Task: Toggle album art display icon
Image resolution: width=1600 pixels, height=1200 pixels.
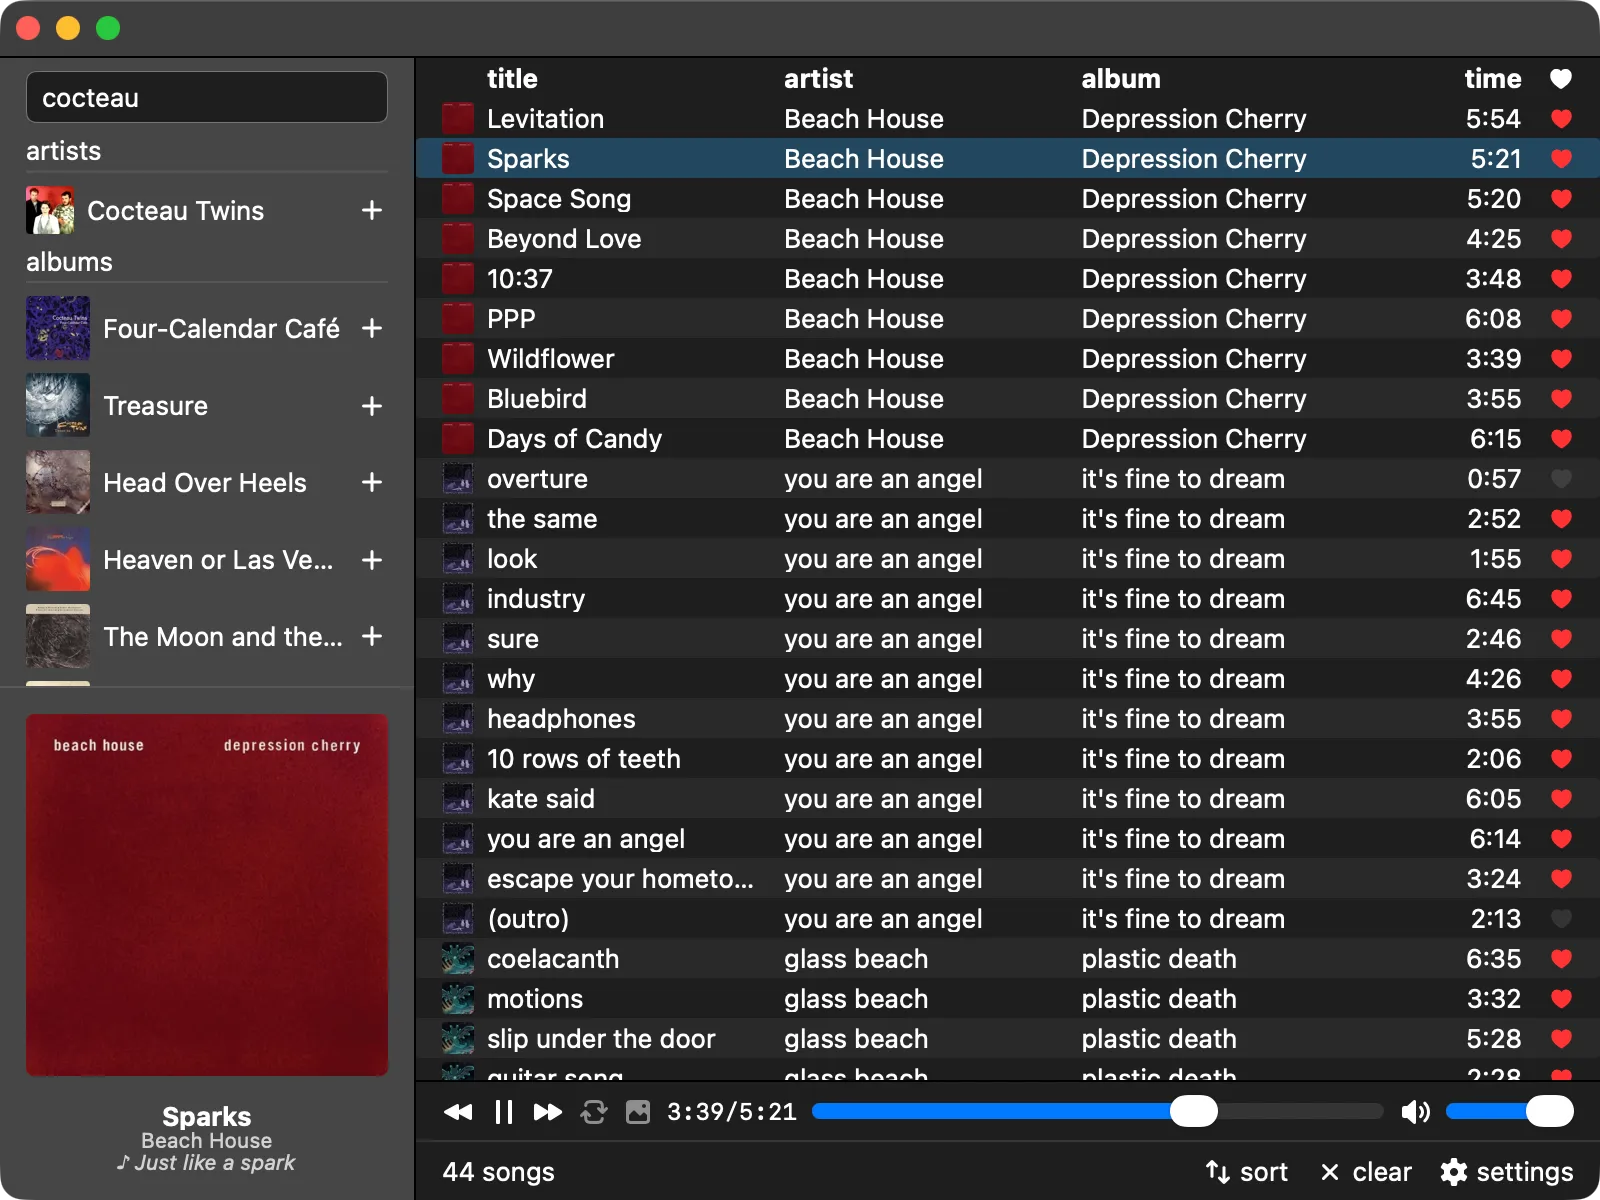Action: click(x=638, y=1112)
